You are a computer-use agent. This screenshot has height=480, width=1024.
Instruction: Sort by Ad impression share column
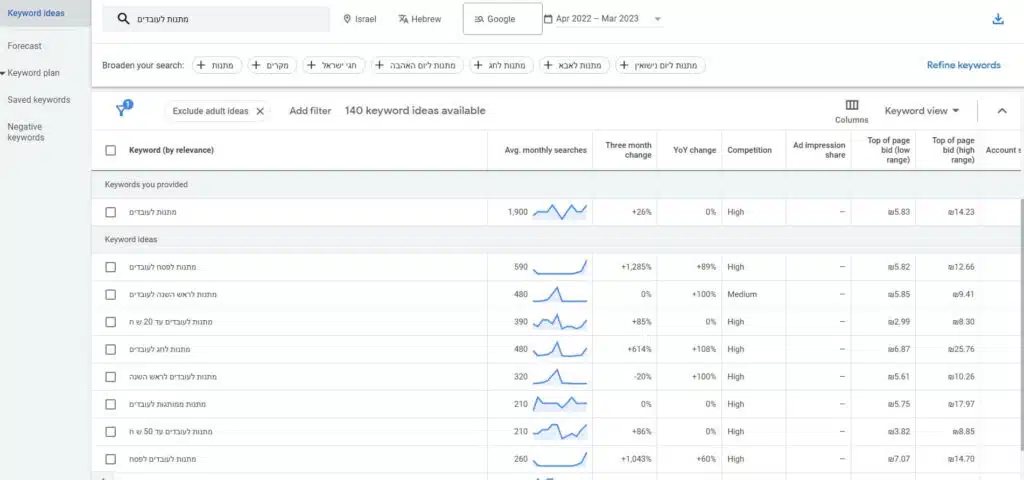[819, 150]
